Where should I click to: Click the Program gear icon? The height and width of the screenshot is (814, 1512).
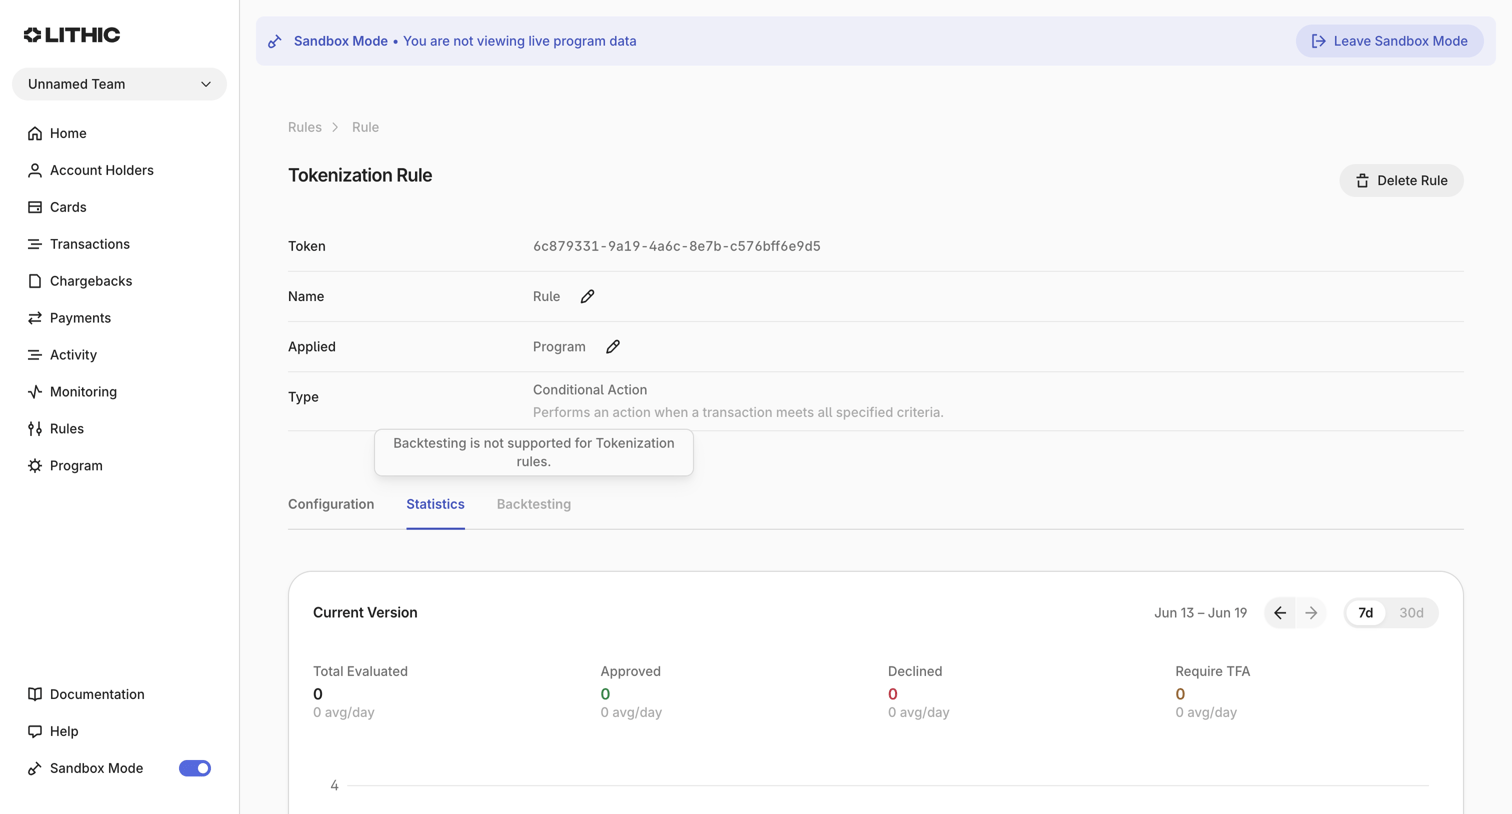click(x=35, y=466)
